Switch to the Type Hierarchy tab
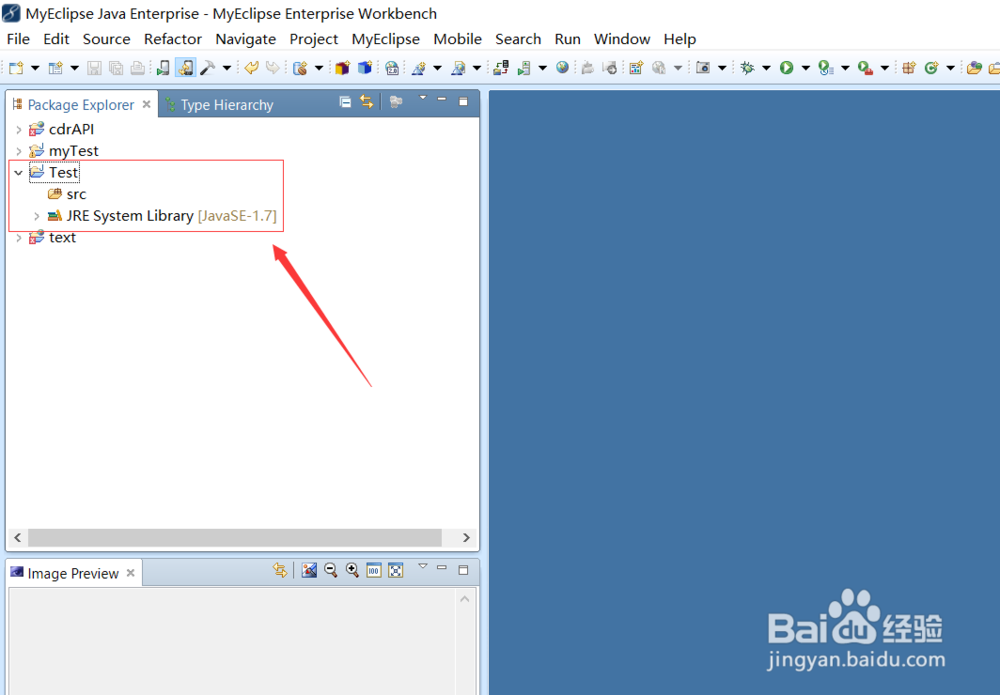1000x695 pixels. tap(219, 105)
